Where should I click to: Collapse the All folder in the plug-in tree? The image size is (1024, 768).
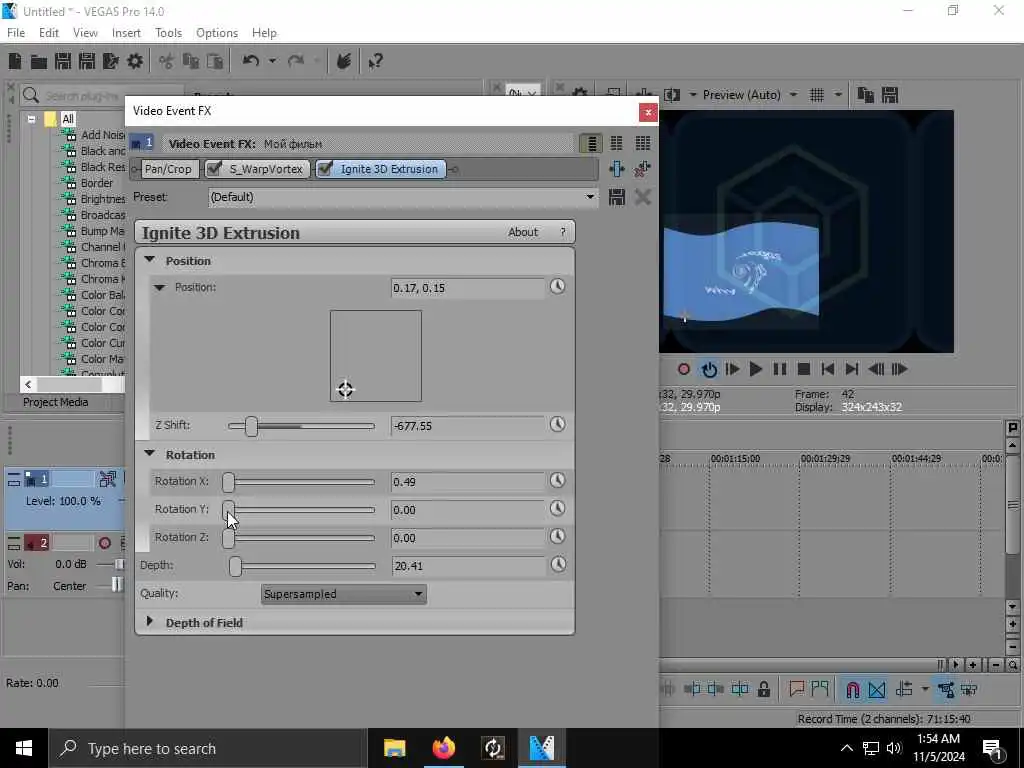pos(31,120)
